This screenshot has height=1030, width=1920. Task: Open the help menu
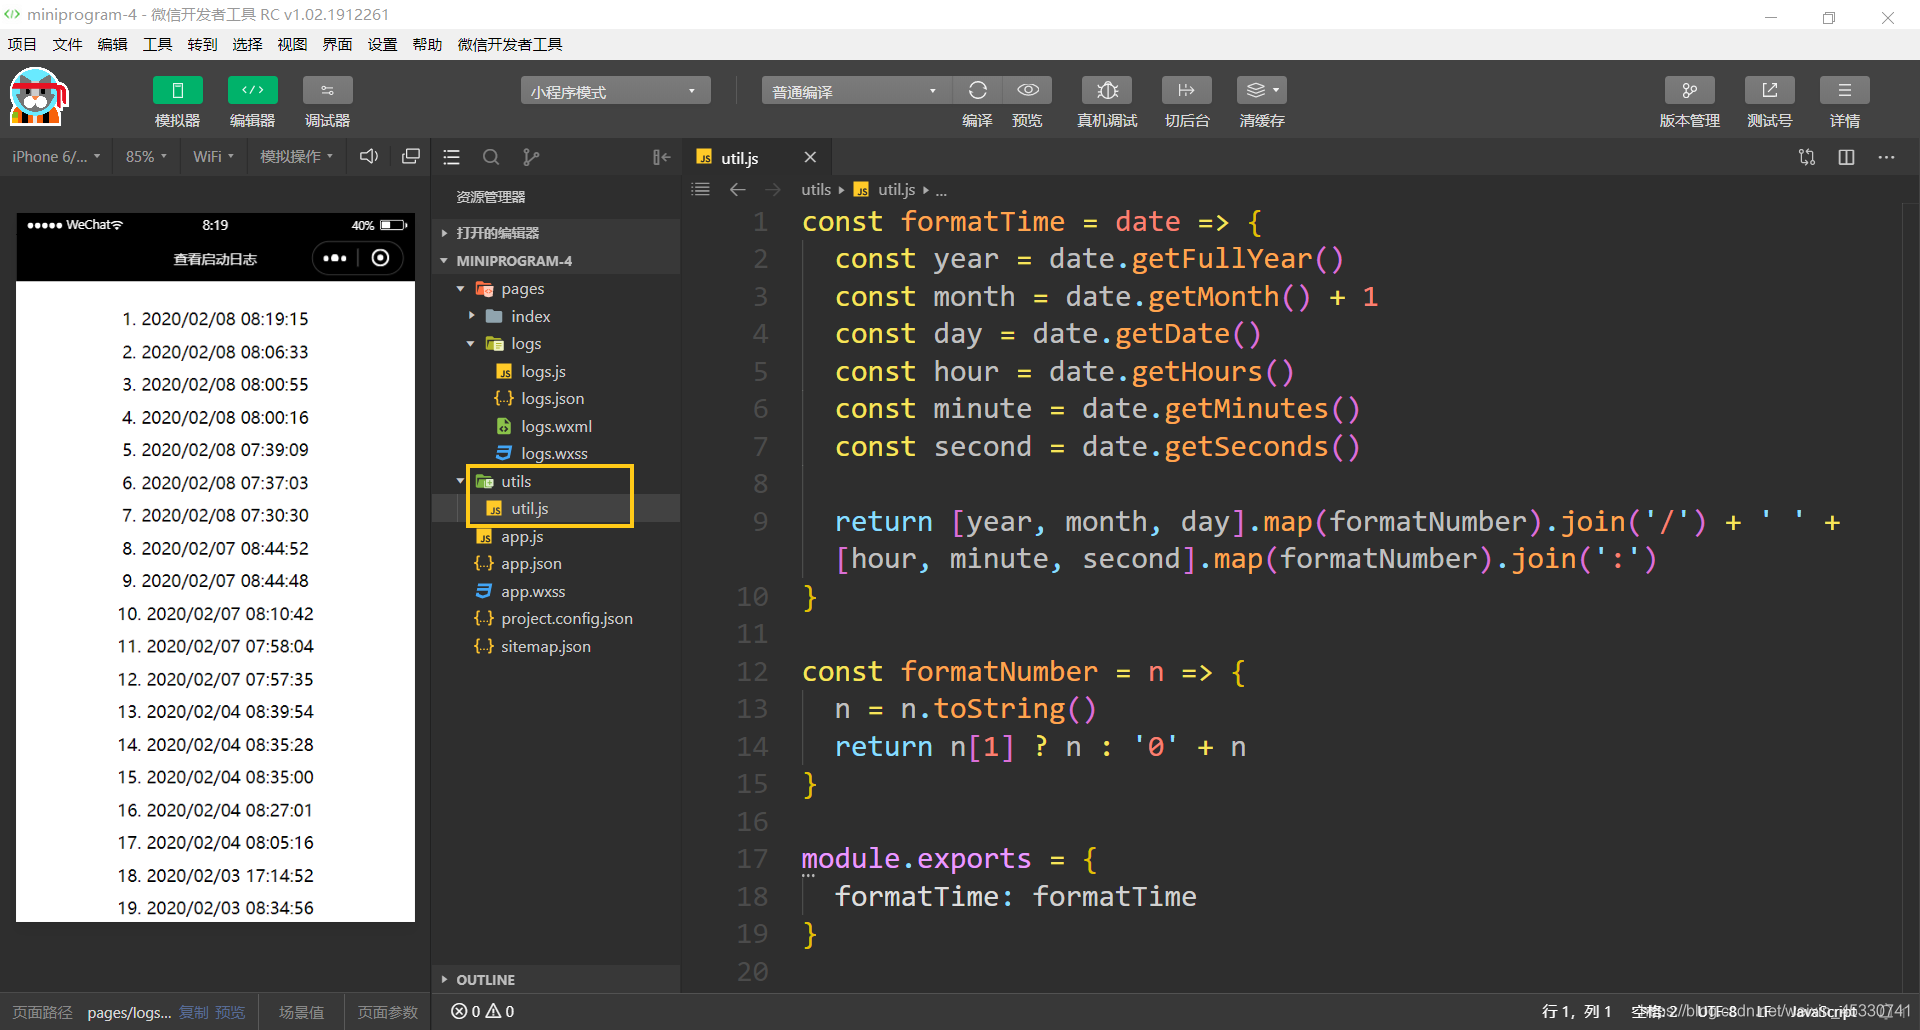point(427,44)
